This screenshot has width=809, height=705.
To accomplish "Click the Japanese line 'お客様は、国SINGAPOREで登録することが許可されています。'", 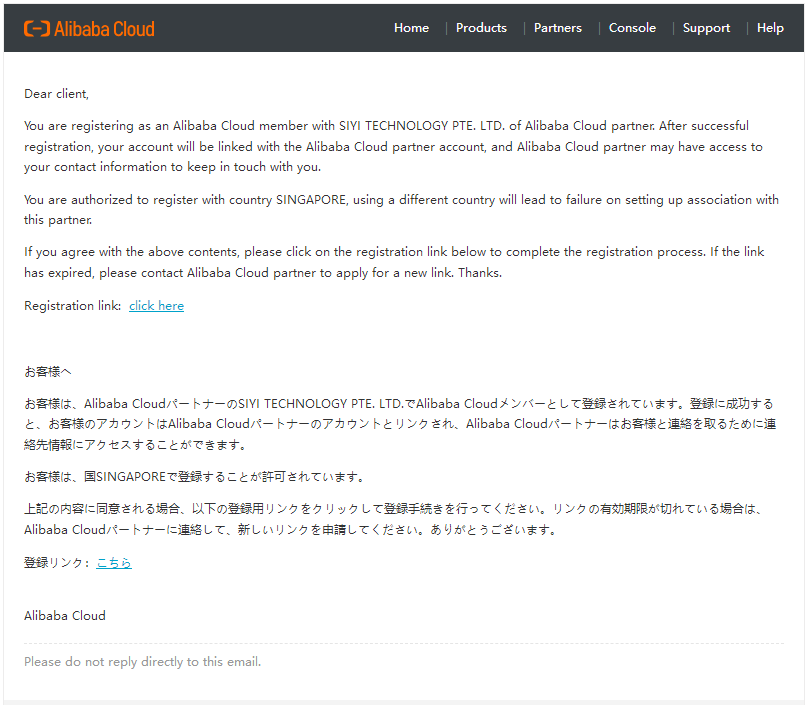I will 196,477.
